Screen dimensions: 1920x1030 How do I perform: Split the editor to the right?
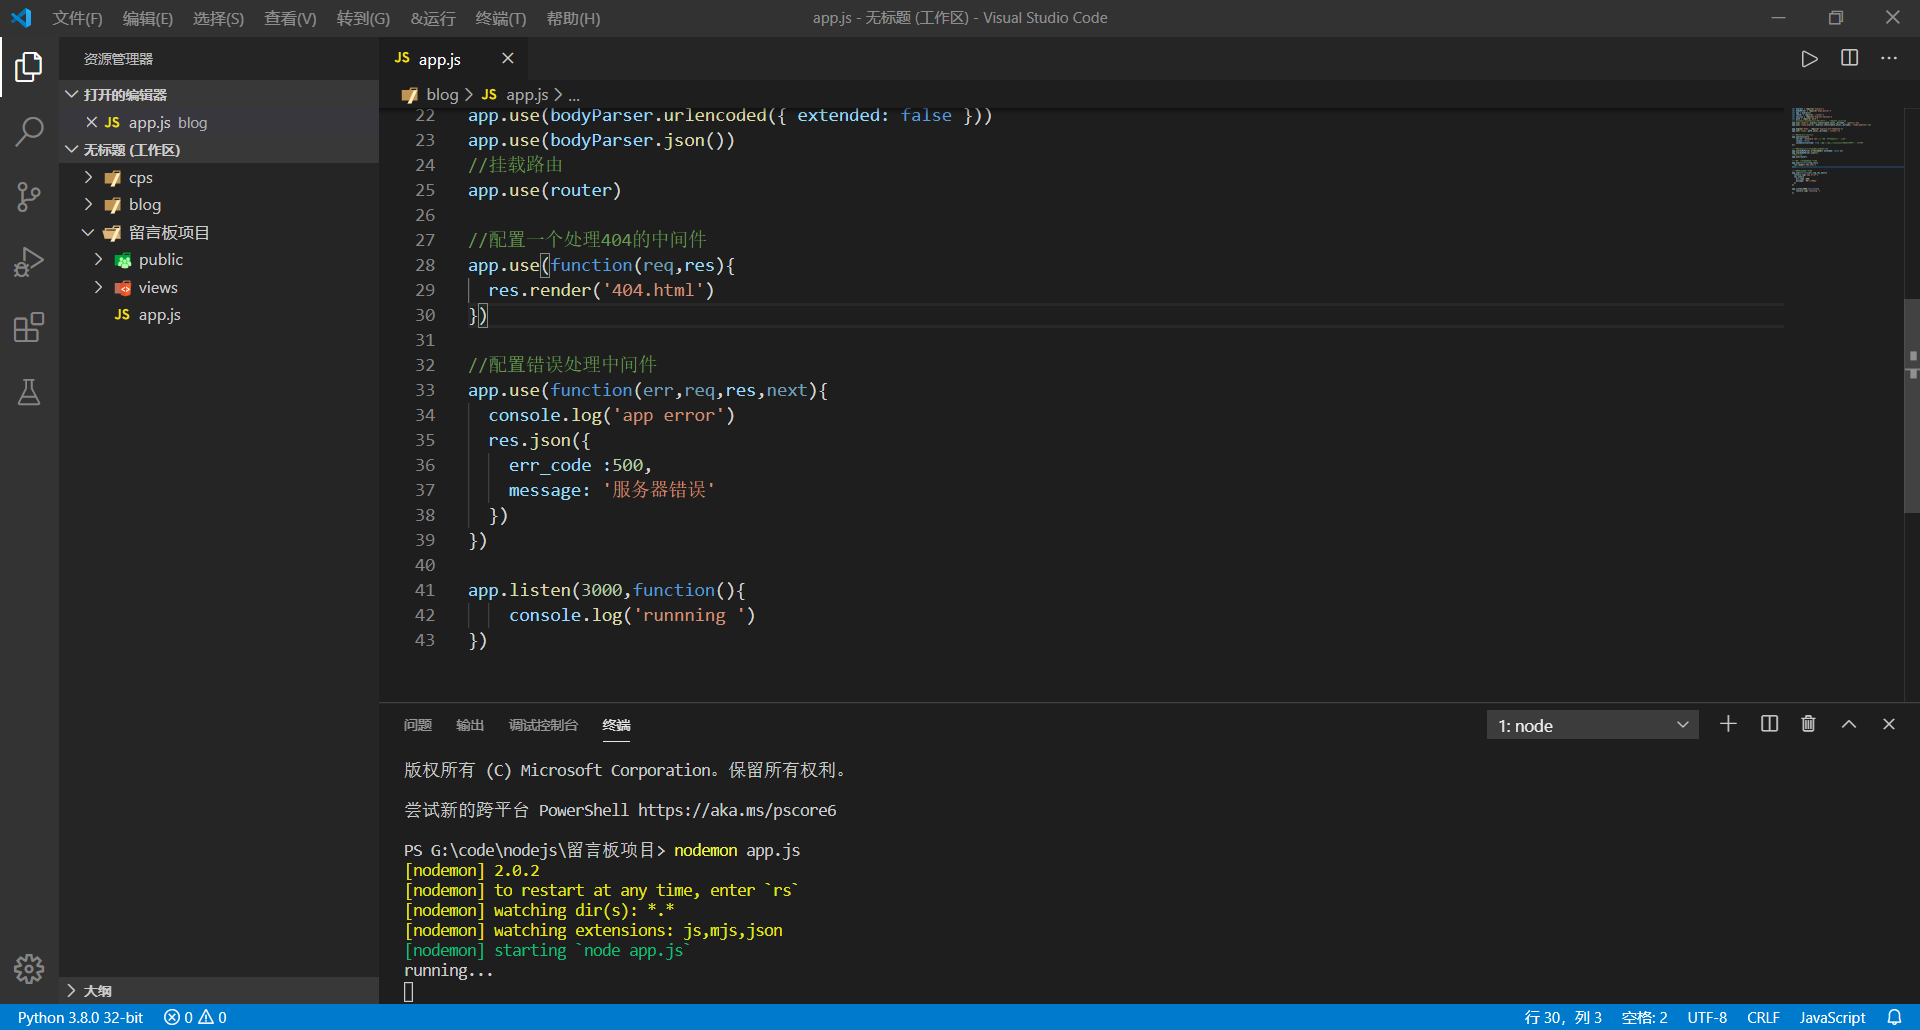(x=1849, y=58)
